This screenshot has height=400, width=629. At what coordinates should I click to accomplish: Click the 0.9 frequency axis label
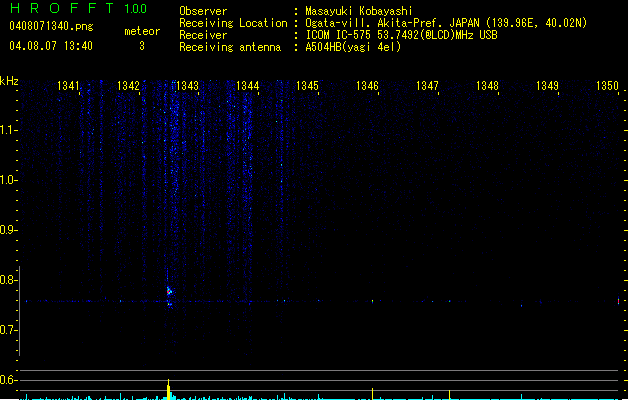click(x=8, y=230)
